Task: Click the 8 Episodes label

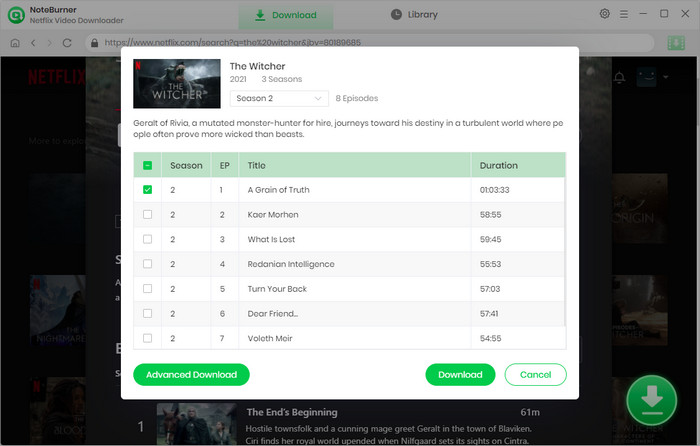Action: (357, 98)
